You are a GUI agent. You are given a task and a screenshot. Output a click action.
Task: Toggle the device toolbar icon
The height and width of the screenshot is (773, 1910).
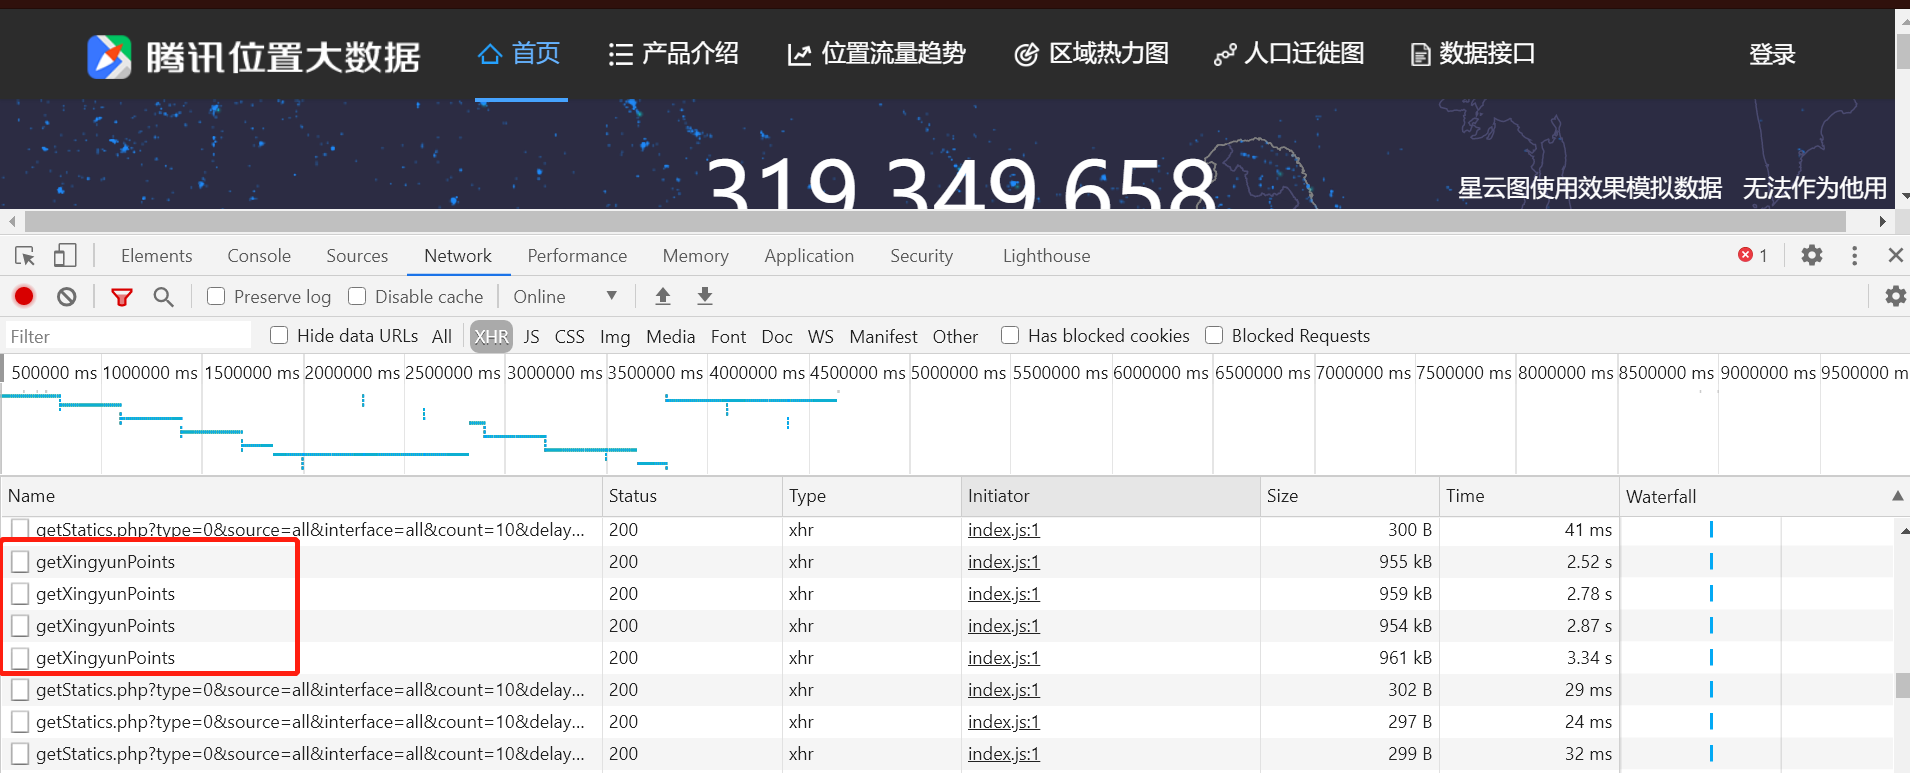(x=65, y=256)
